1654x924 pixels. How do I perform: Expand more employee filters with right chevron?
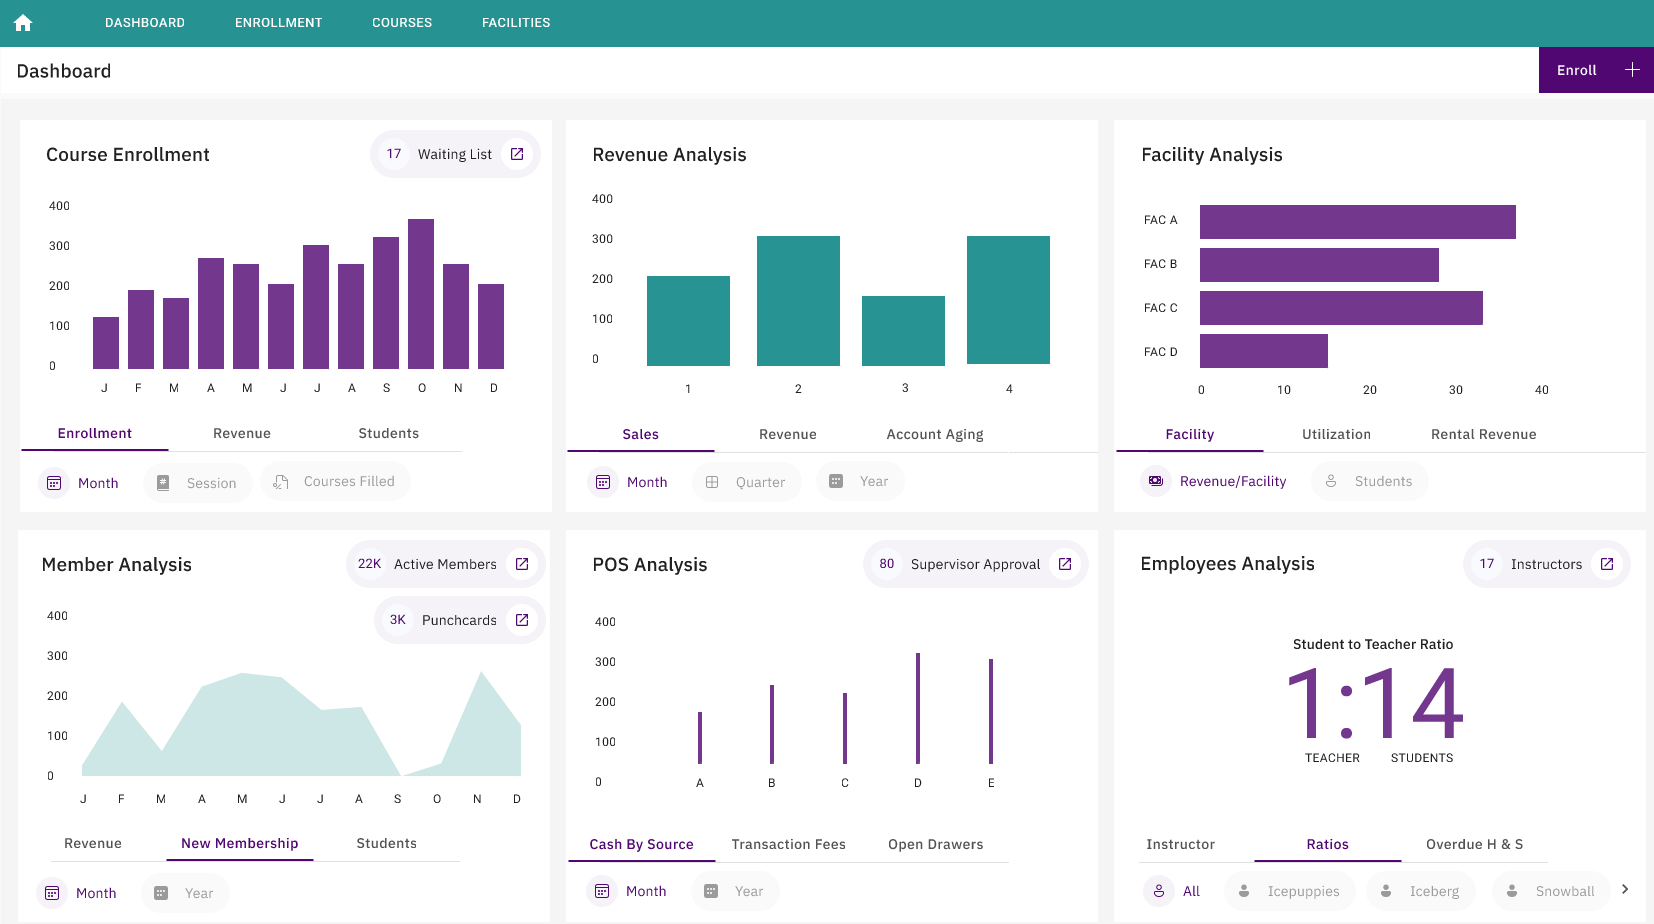pyautogui.click(x=1625, y=889)
